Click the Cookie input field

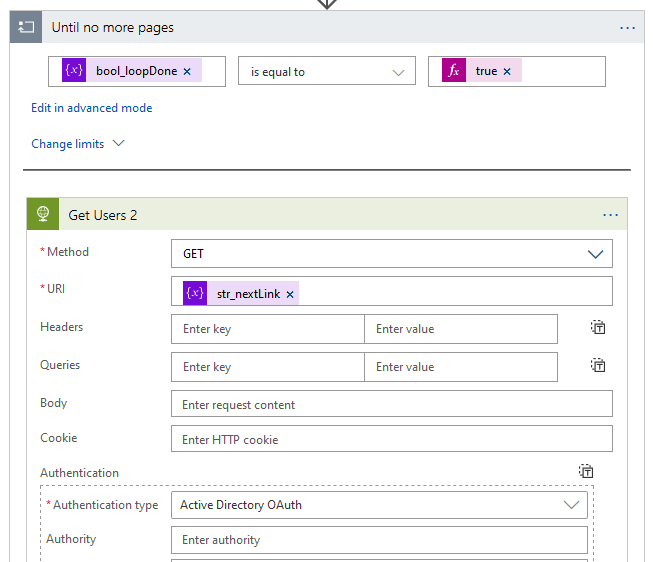[391, 440]
